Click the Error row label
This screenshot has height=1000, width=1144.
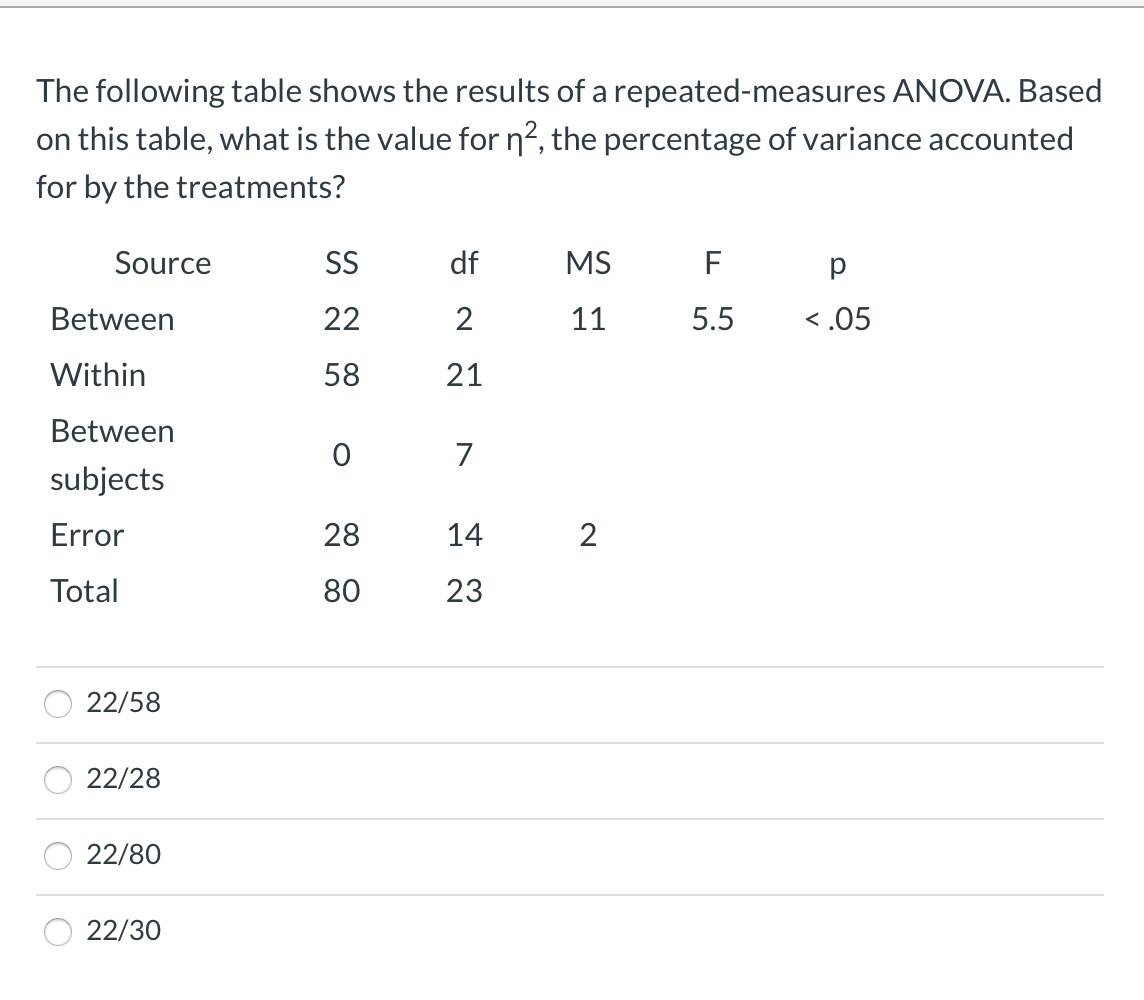pyautogui.click(x=86, y=536)
